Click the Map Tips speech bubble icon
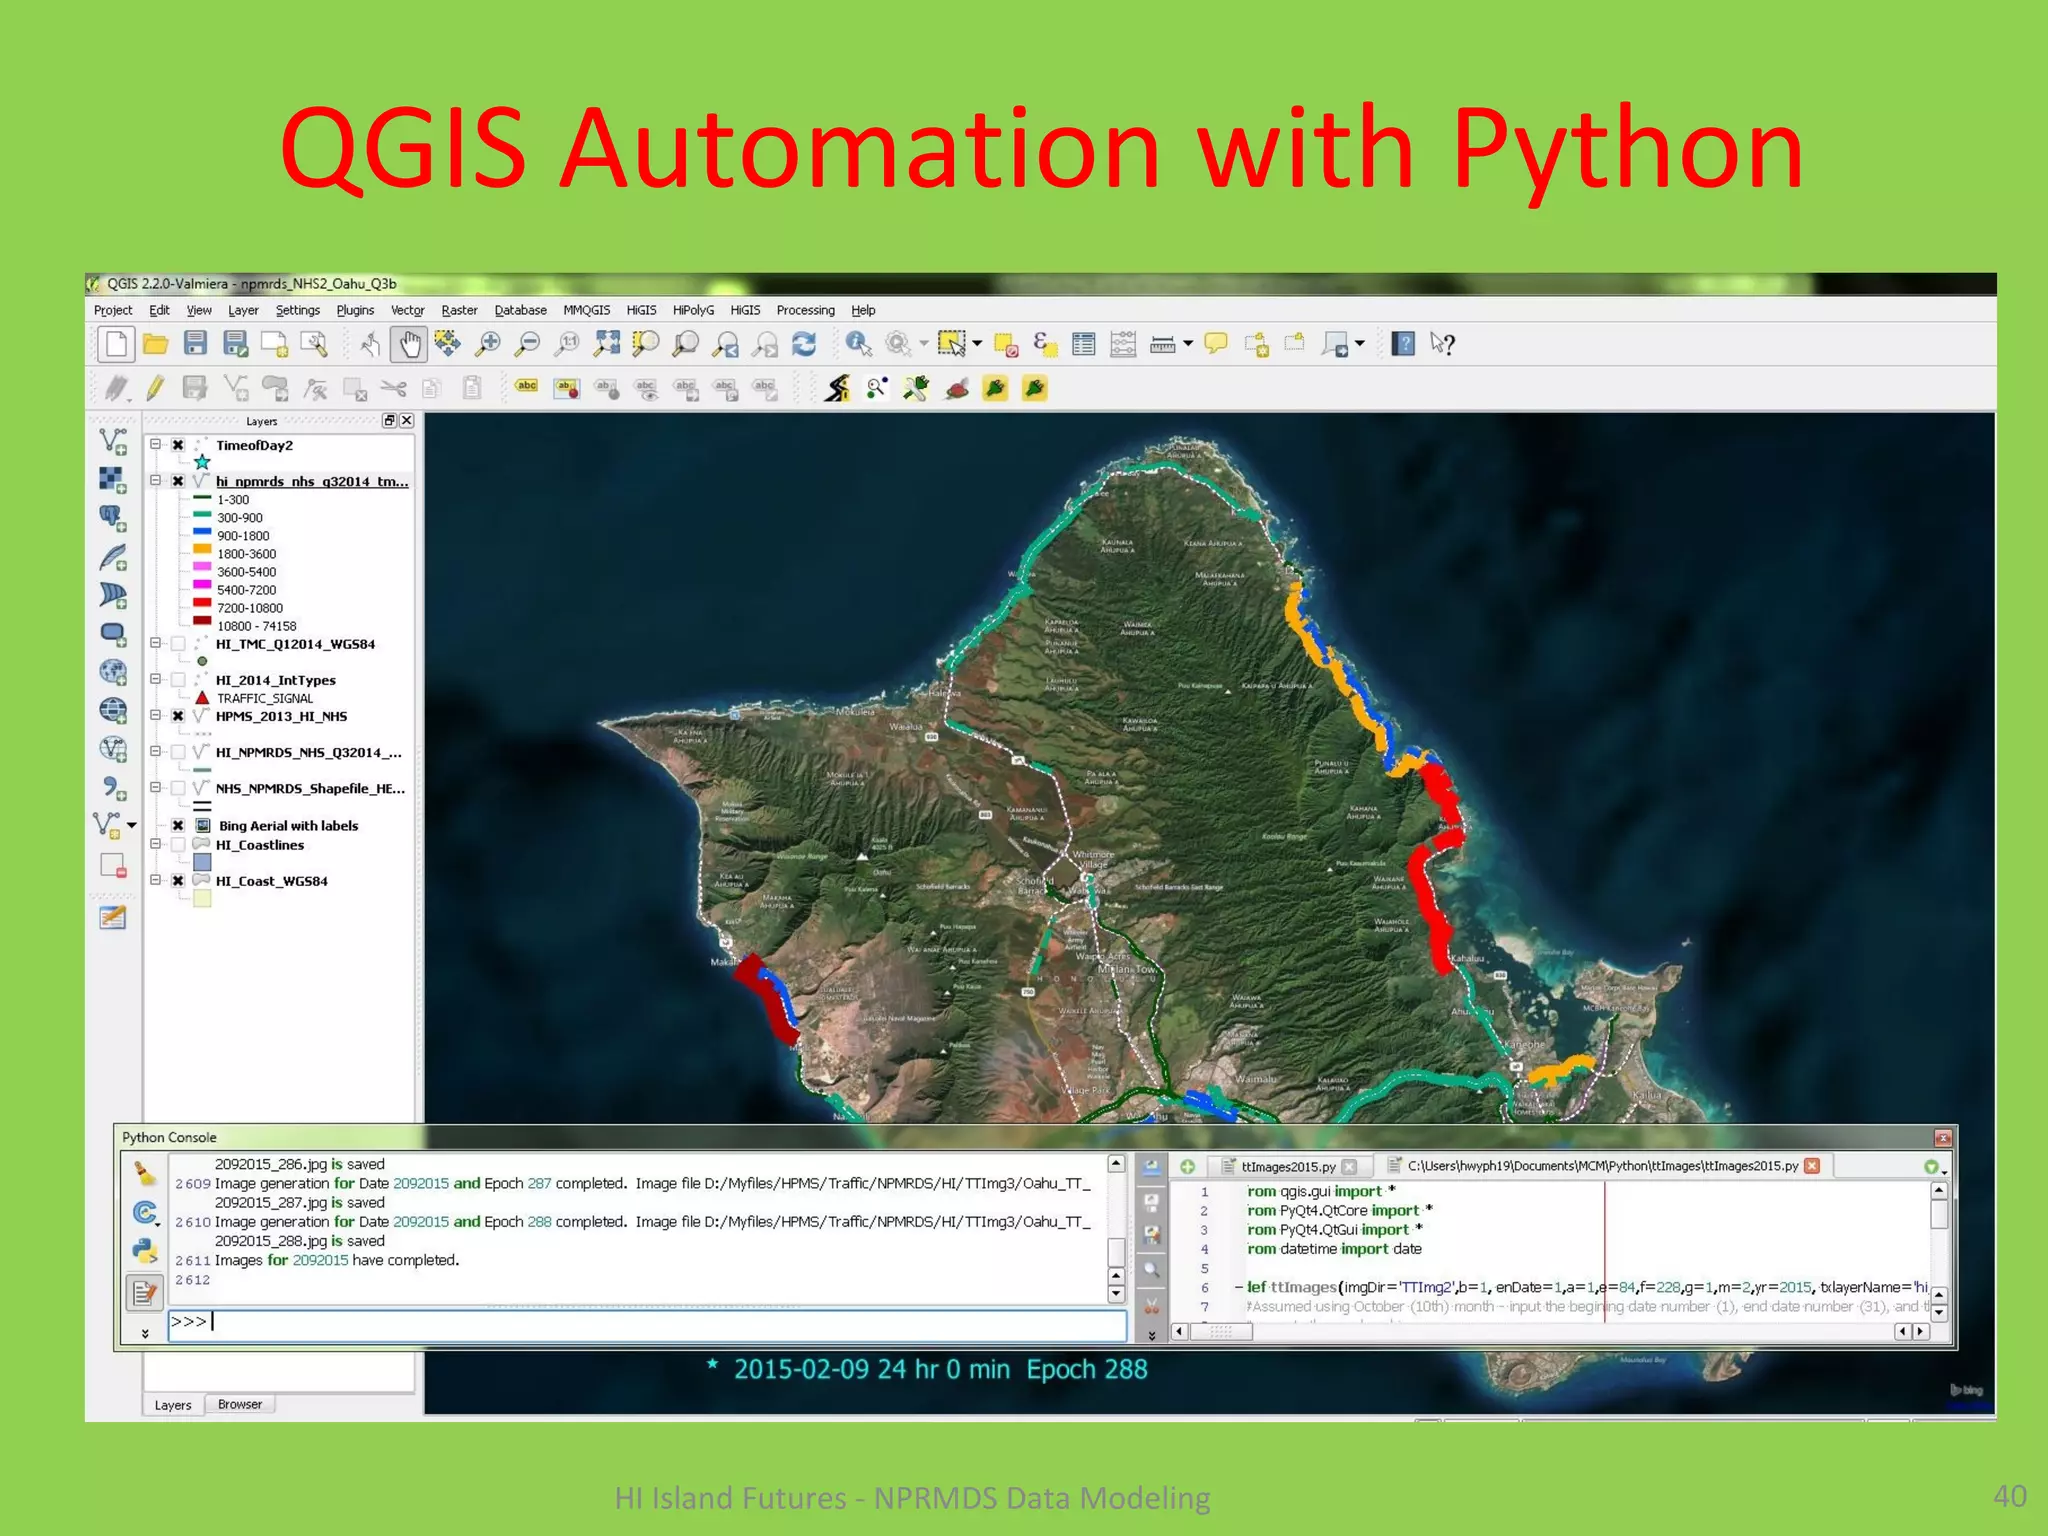 click(x=1216, y=344)
